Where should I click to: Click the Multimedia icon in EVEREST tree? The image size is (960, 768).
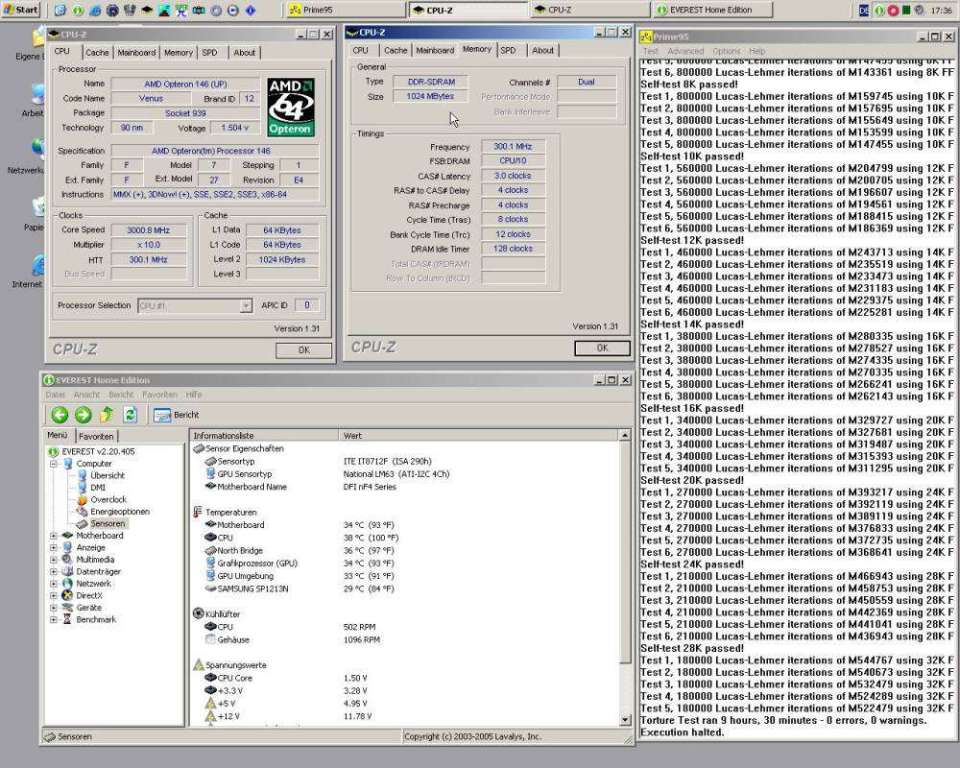tap(67, 559)
